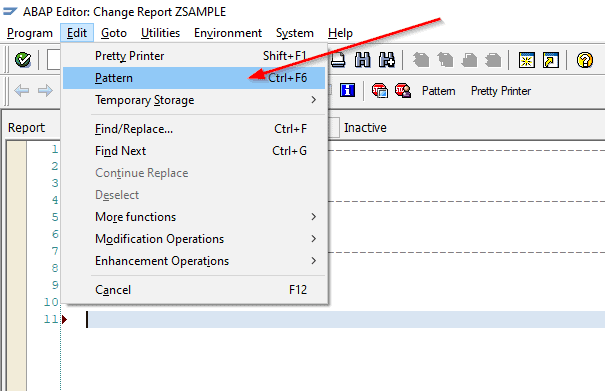This screenshot has height=391, width=605.
Task: Click the Print icon in the toolbar
Action: point(338,60)
